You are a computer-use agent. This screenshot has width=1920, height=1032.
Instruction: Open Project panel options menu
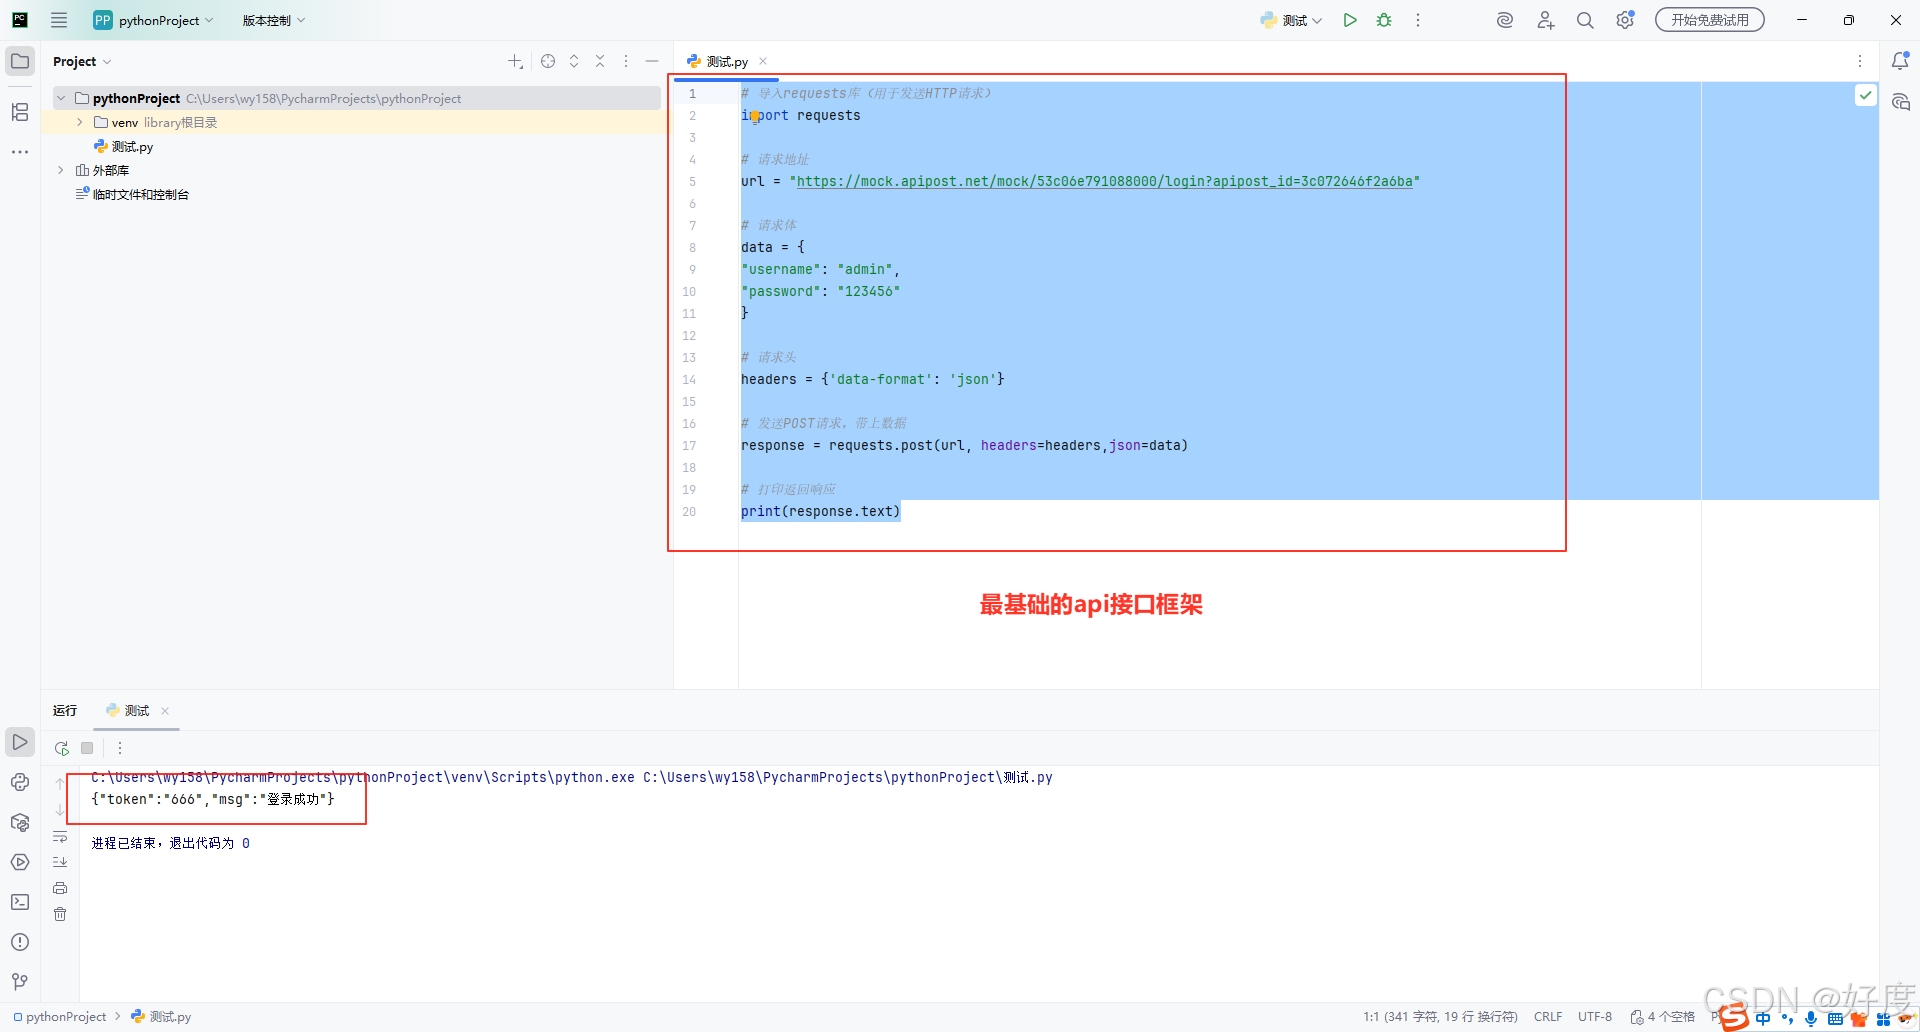pos(626,61)
